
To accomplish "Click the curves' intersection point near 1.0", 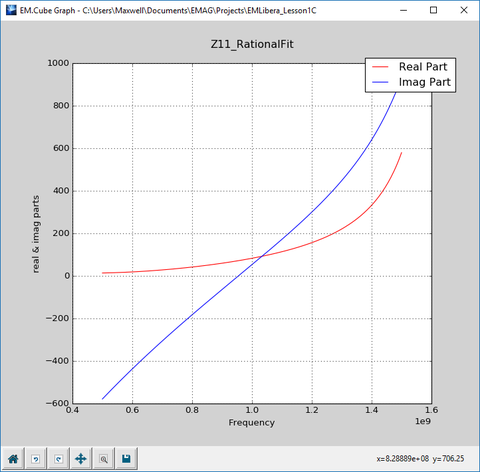I will (262, 256).
